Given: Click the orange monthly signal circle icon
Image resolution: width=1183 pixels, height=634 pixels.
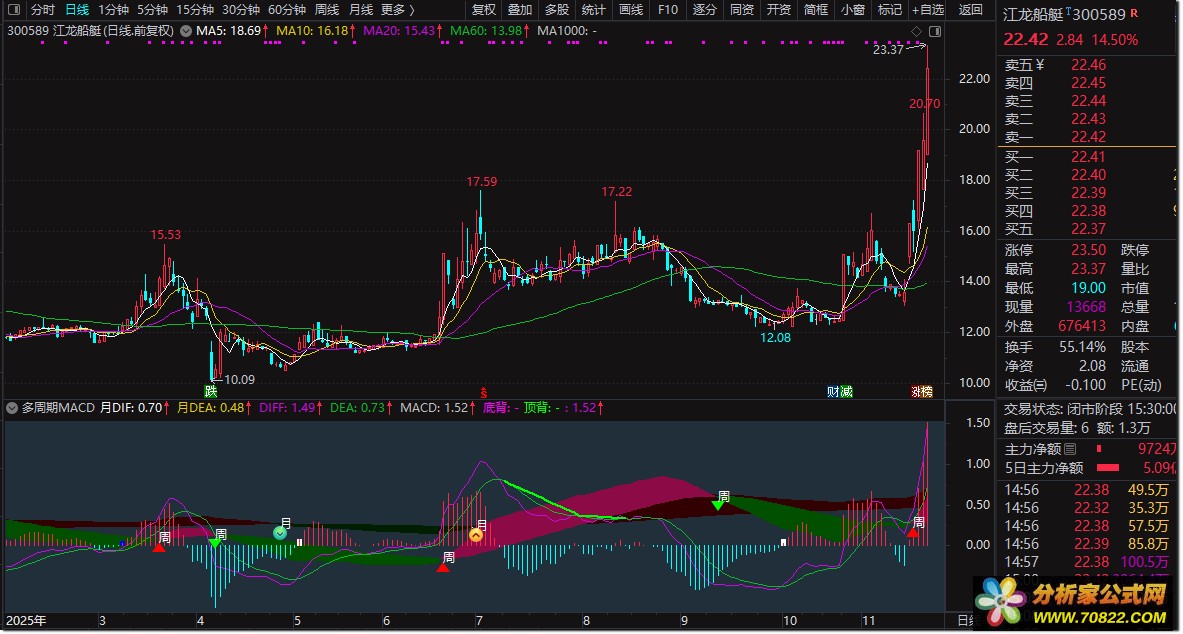Looking at the screenshot, I should click(476, 535).
